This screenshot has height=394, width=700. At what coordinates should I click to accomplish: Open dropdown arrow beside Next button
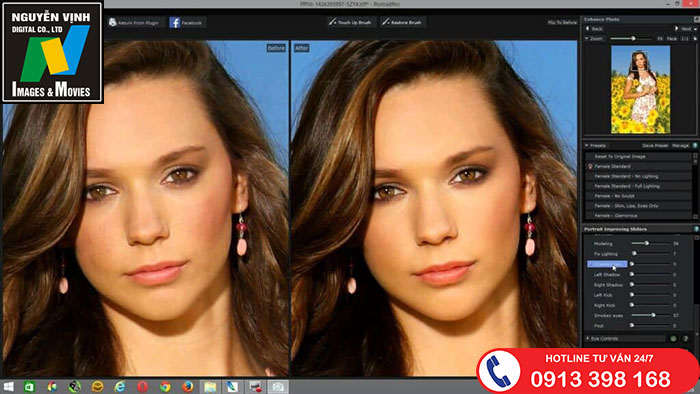695,29
